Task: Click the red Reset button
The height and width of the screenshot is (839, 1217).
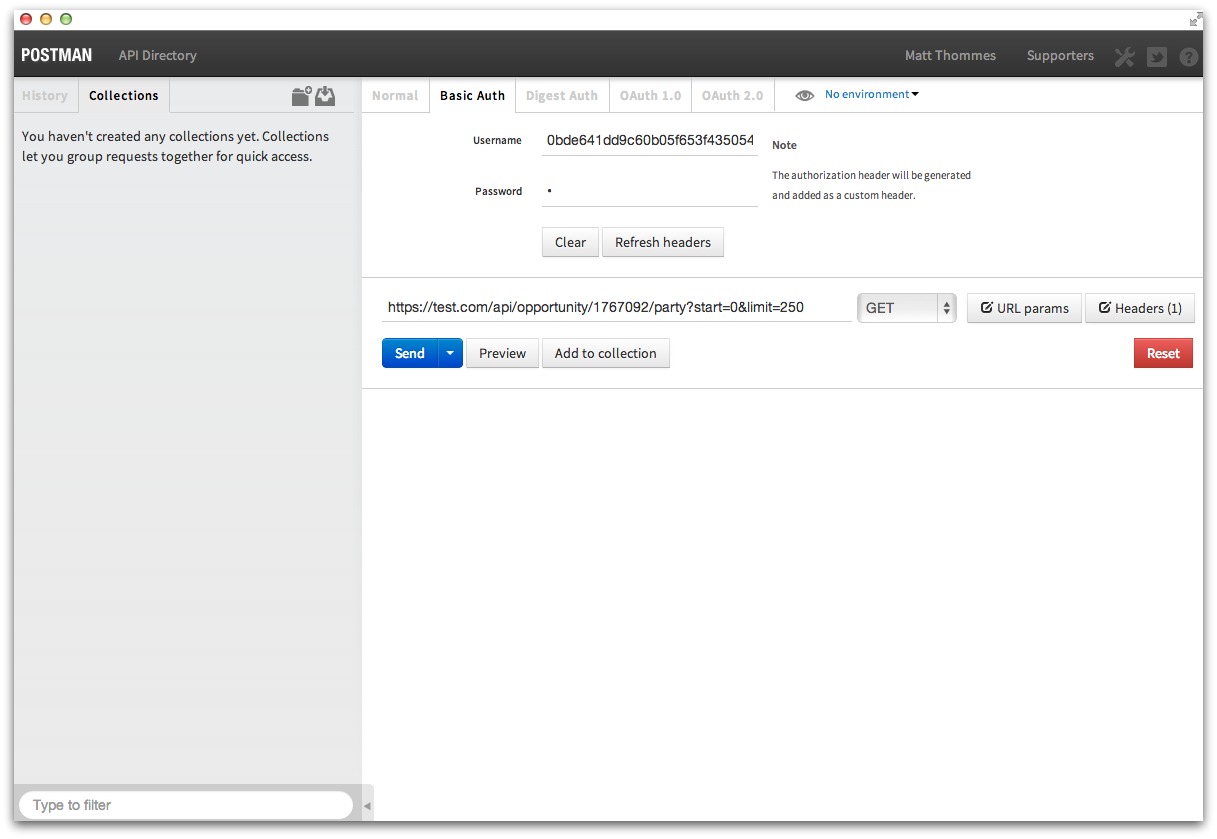Action: pos(1163,353)
